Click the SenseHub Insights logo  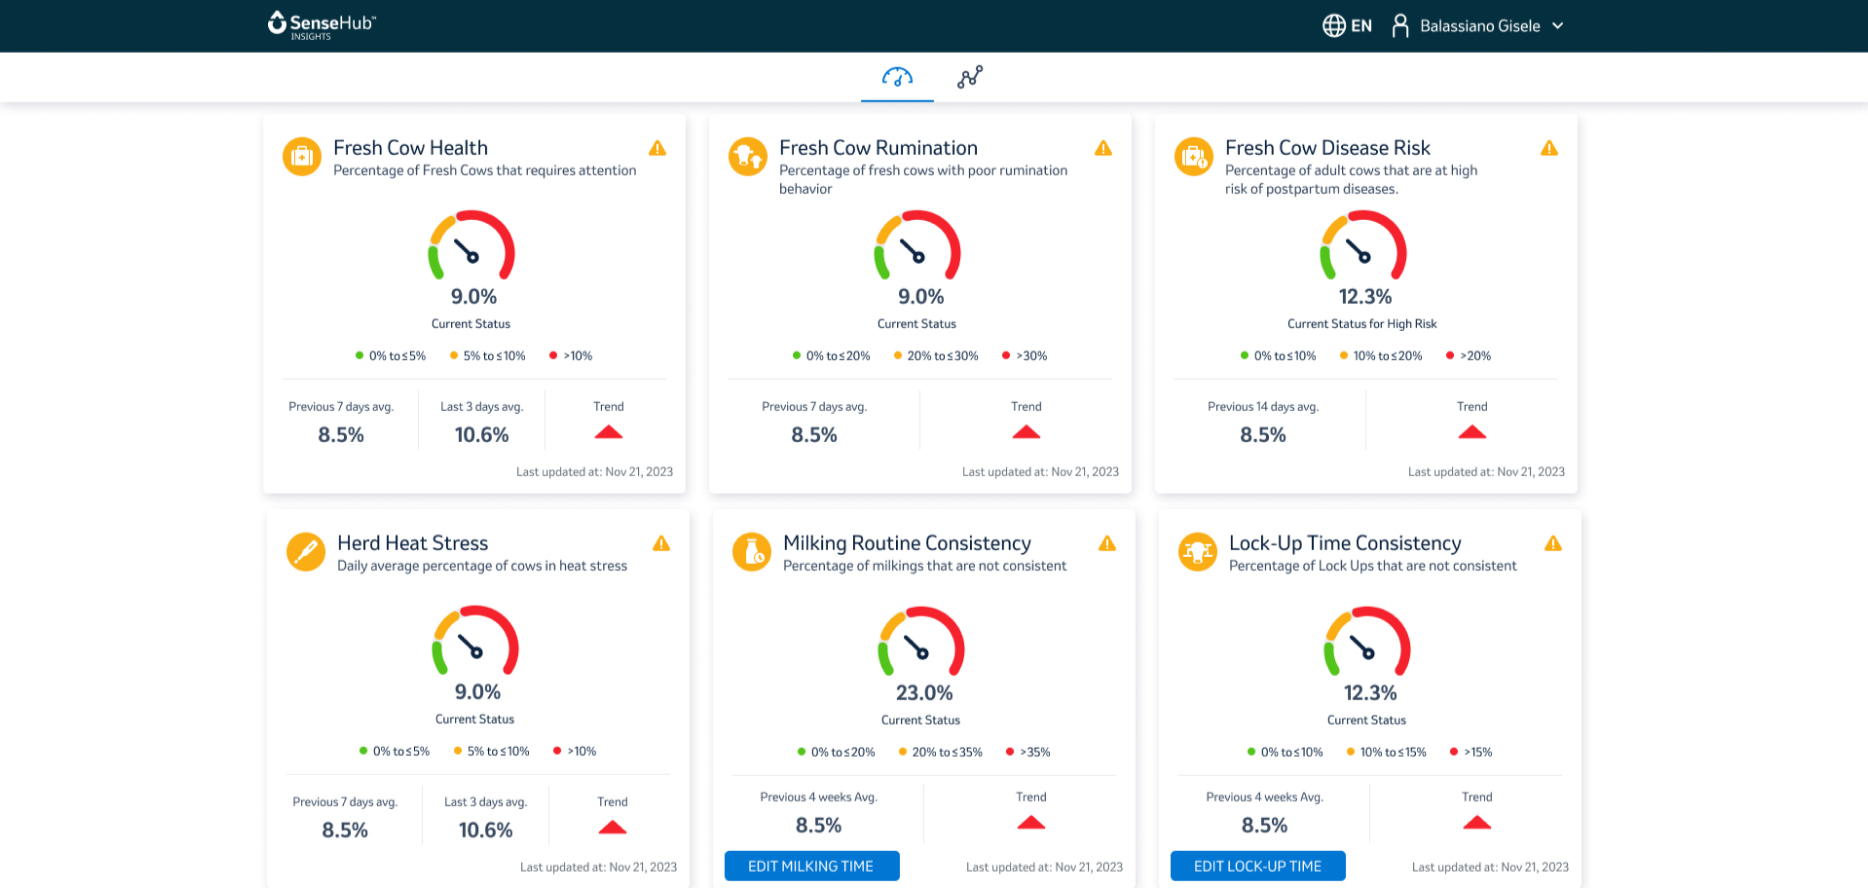[x=321, y=25]
